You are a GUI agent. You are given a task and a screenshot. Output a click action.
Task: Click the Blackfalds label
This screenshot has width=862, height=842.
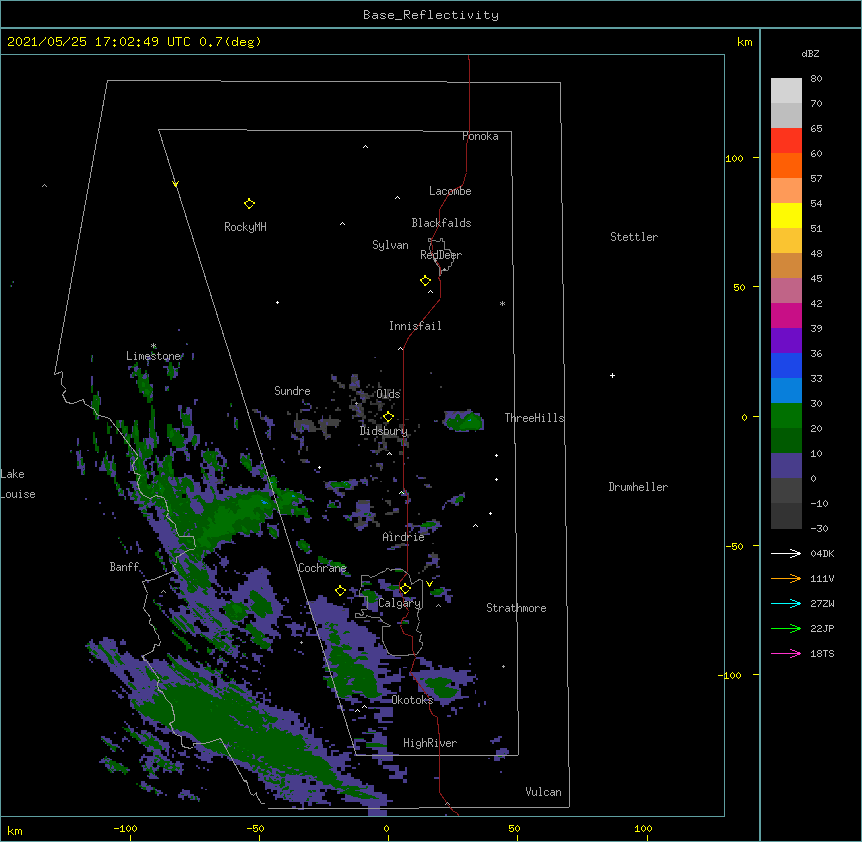(x=441, y=223)
